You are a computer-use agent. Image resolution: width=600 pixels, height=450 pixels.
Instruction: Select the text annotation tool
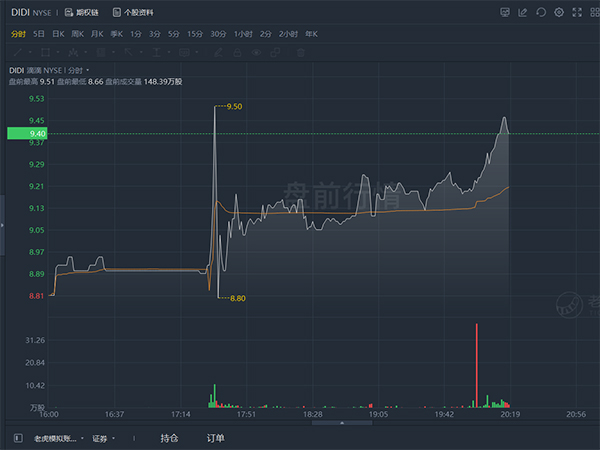coord(157,52)
